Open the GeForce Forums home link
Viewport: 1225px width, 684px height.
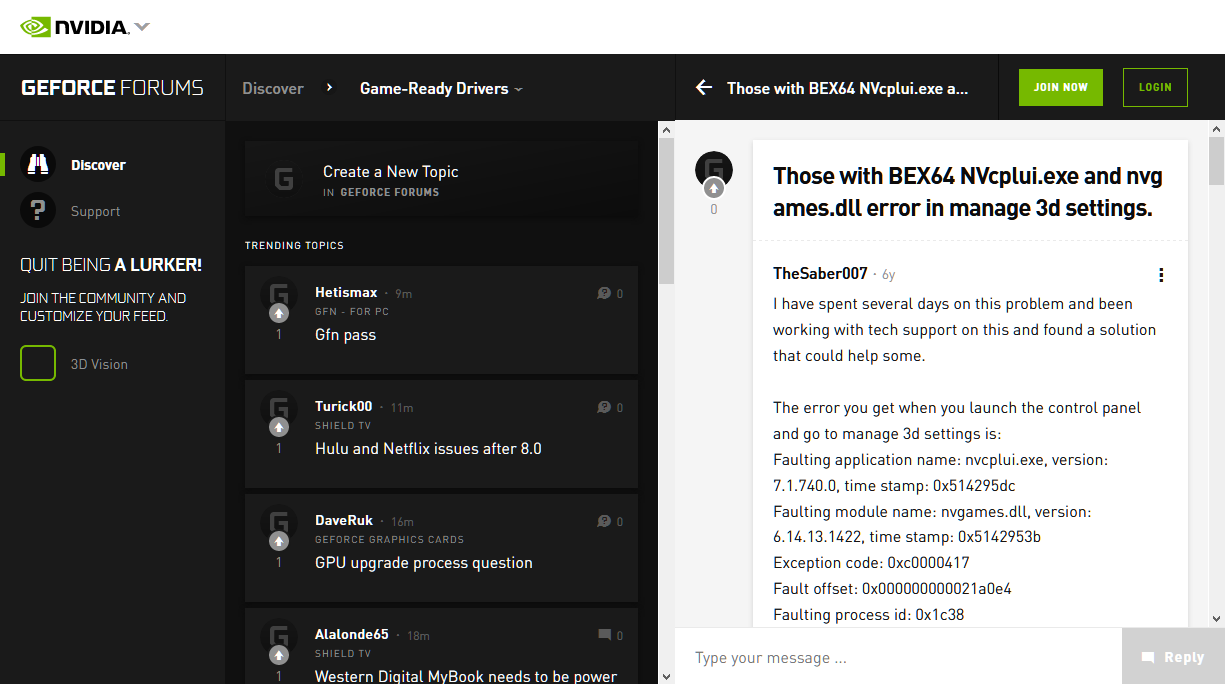pyautogui.click(x=112, y=88)
